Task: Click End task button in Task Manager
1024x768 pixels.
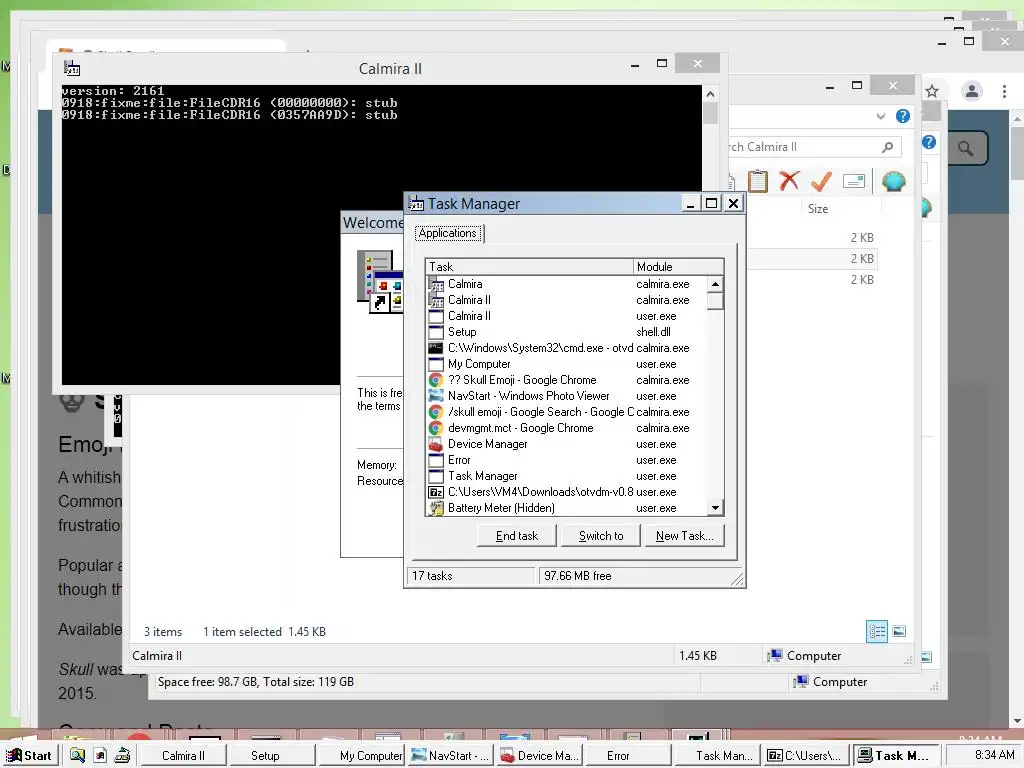Action: point(517,536)
